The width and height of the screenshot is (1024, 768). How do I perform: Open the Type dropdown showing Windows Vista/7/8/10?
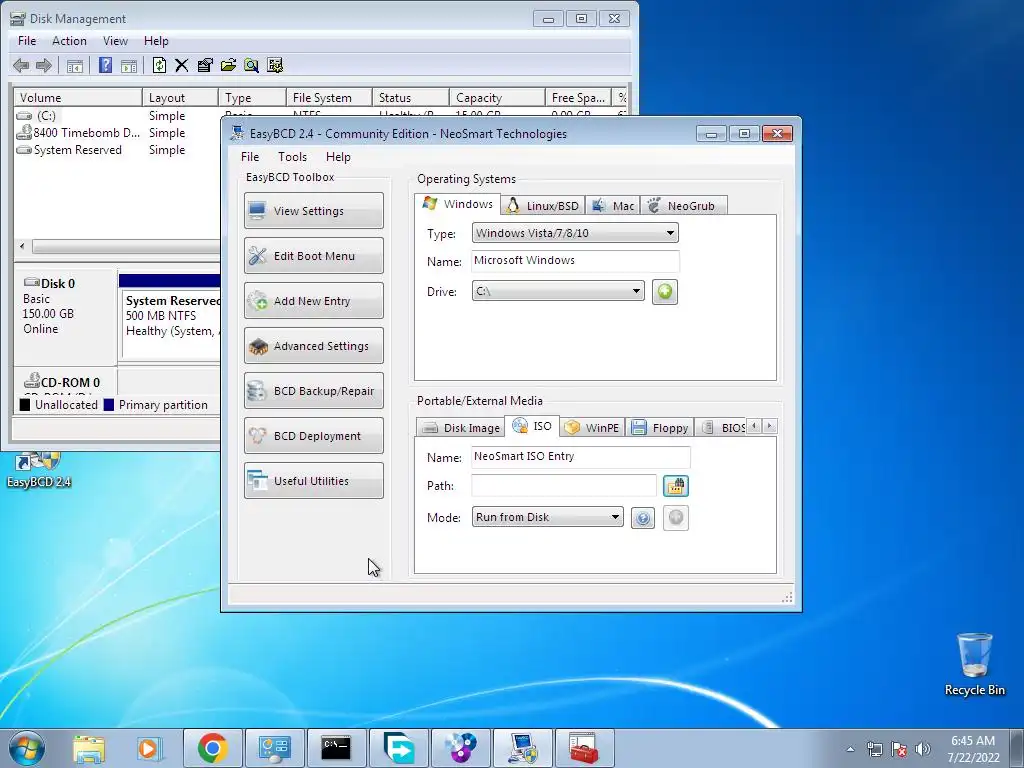pos(575,233)
